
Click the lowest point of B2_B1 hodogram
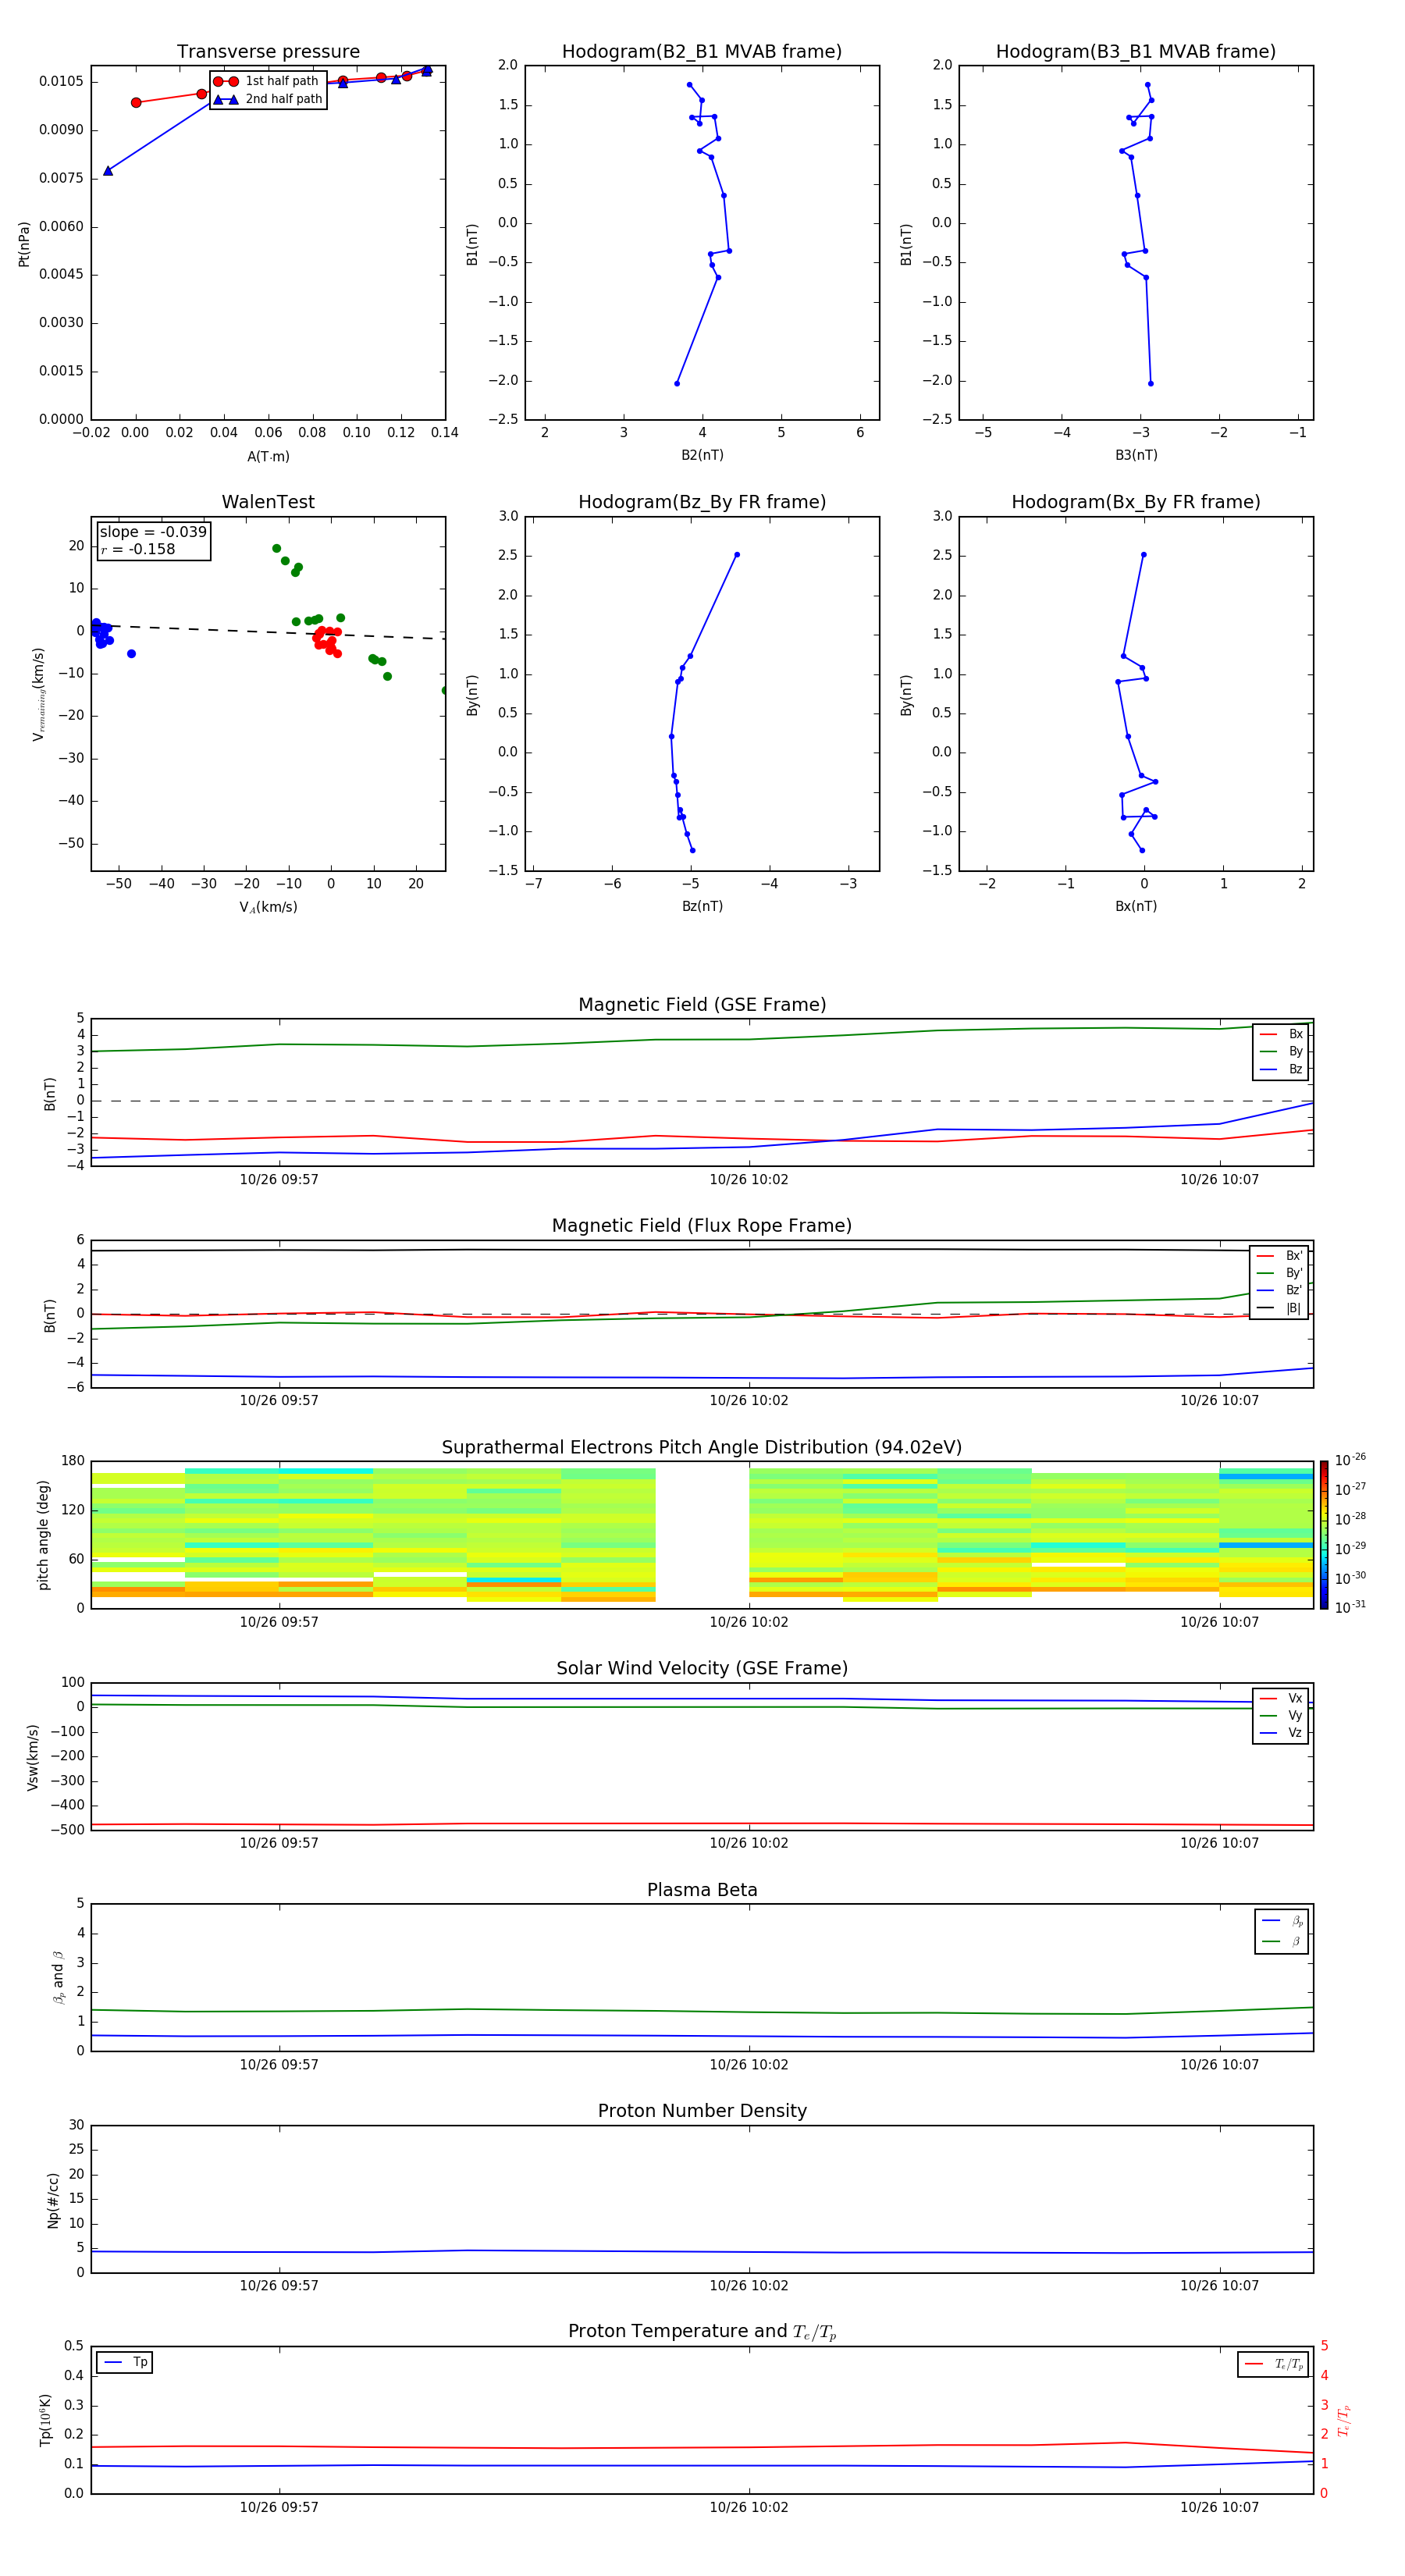[x=677, y=383]
